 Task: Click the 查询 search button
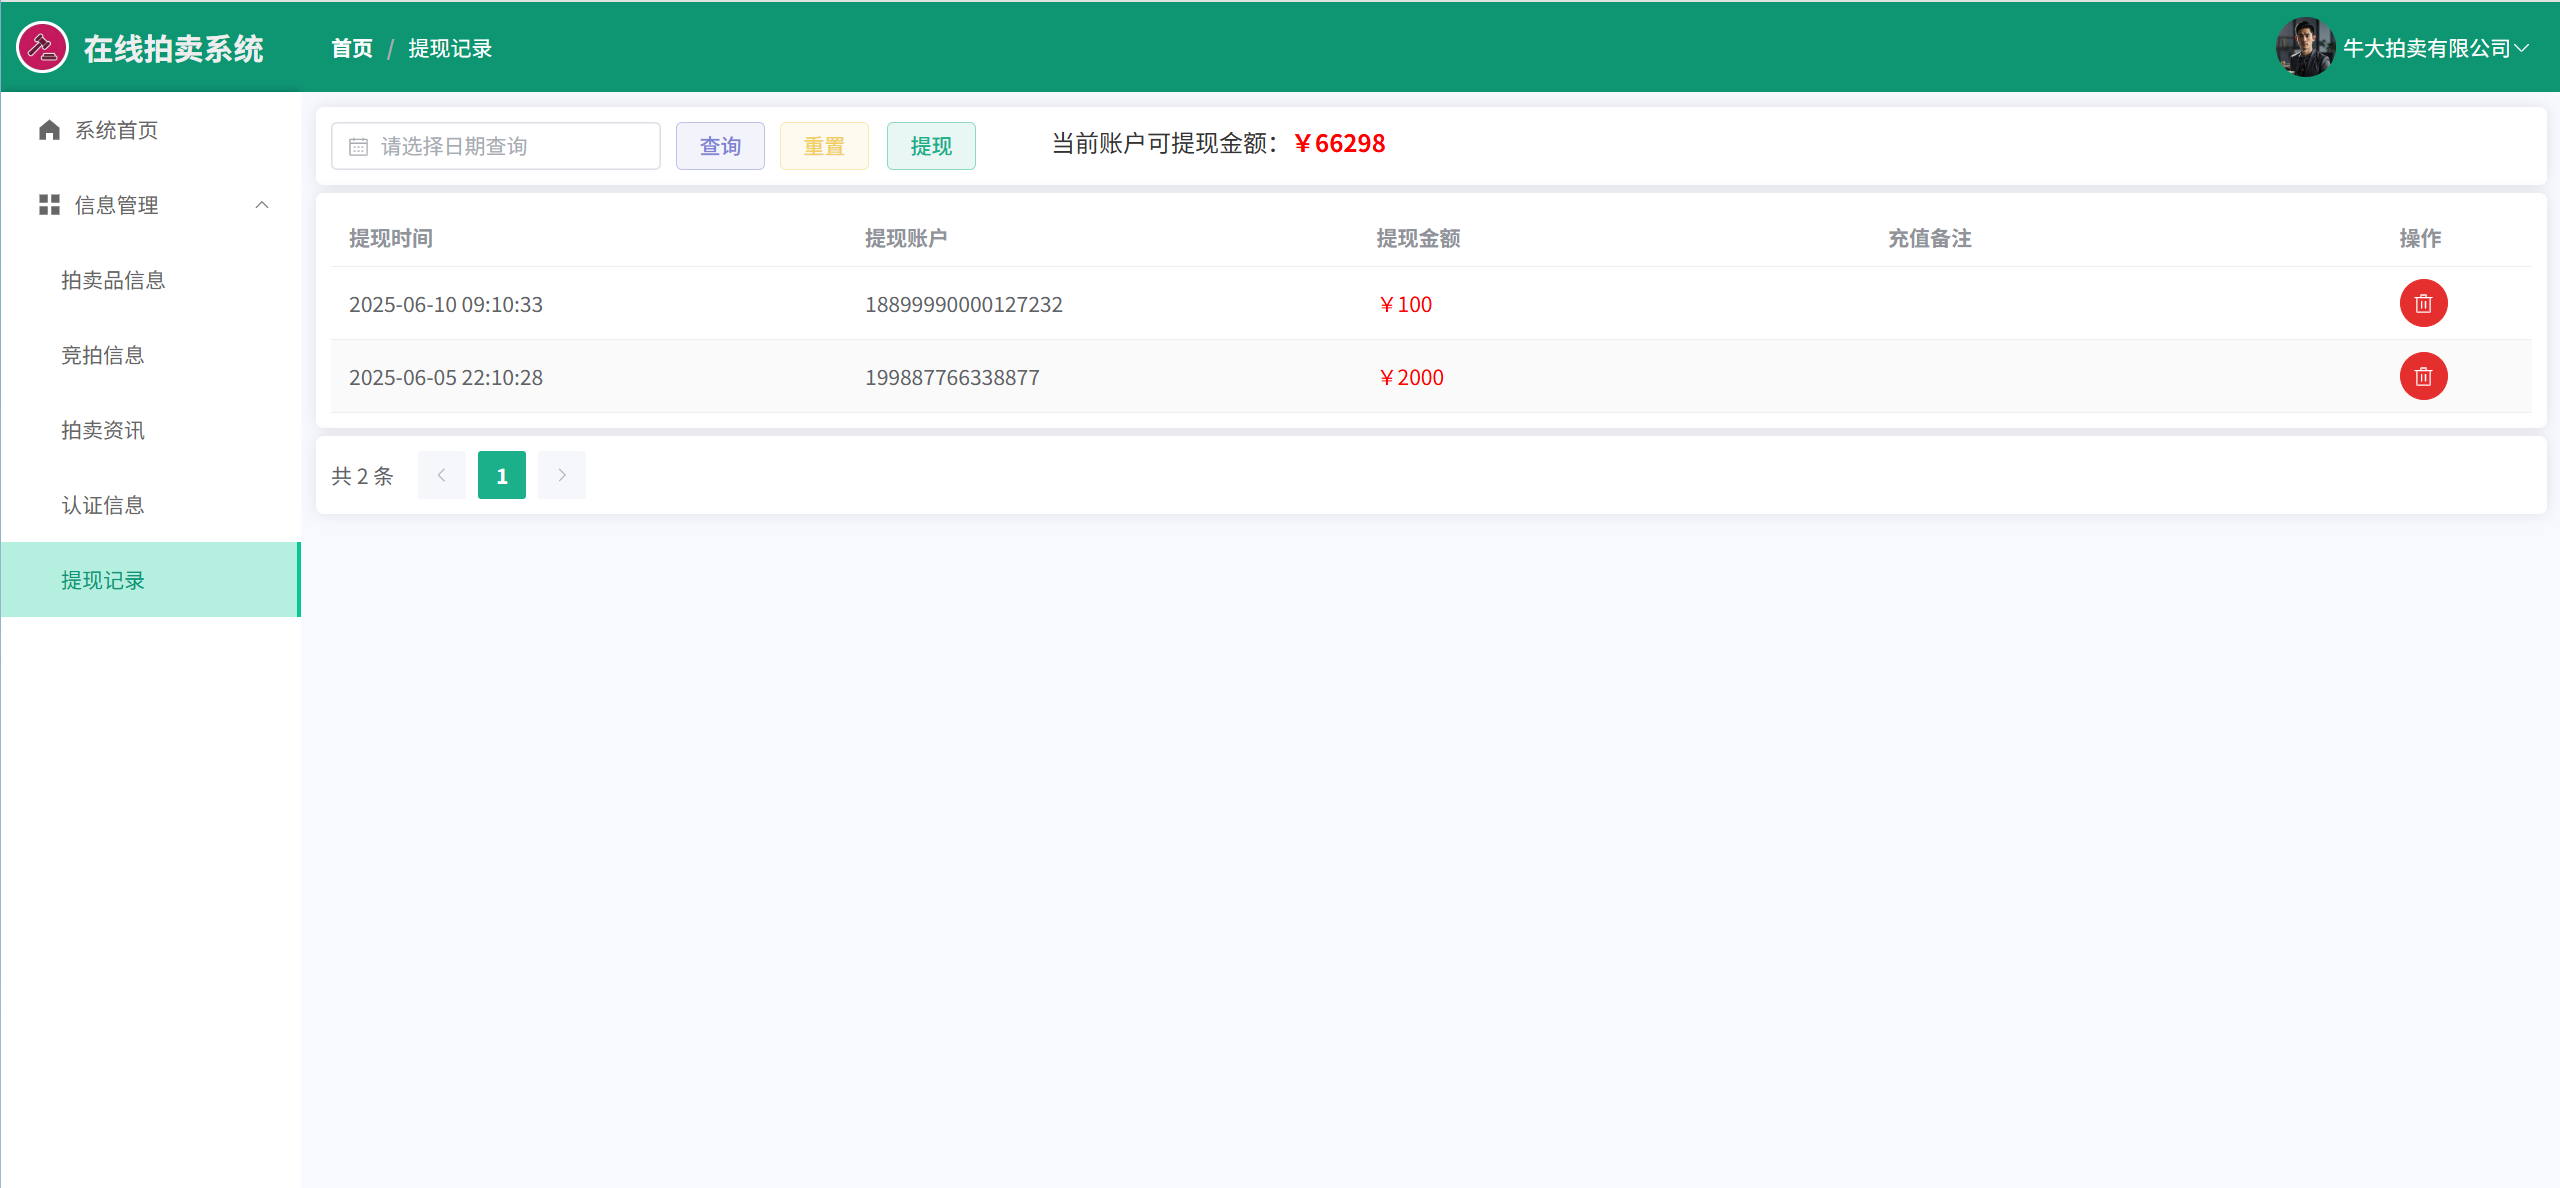pos(720,146)
